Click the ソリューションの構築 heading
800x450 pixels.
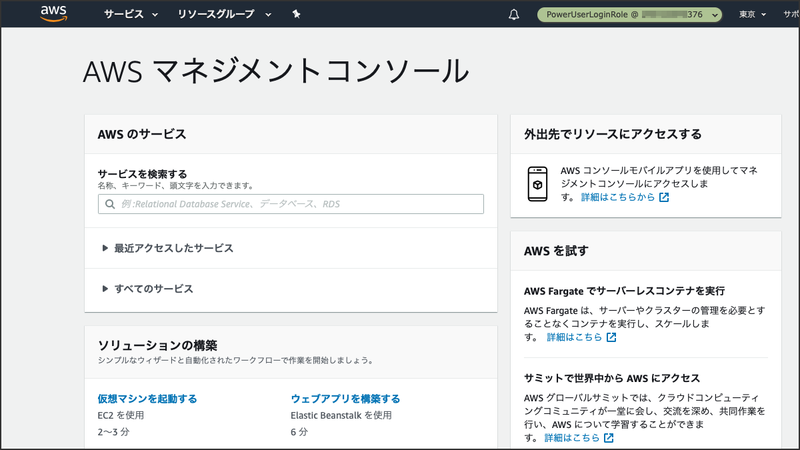coord(158,345)
